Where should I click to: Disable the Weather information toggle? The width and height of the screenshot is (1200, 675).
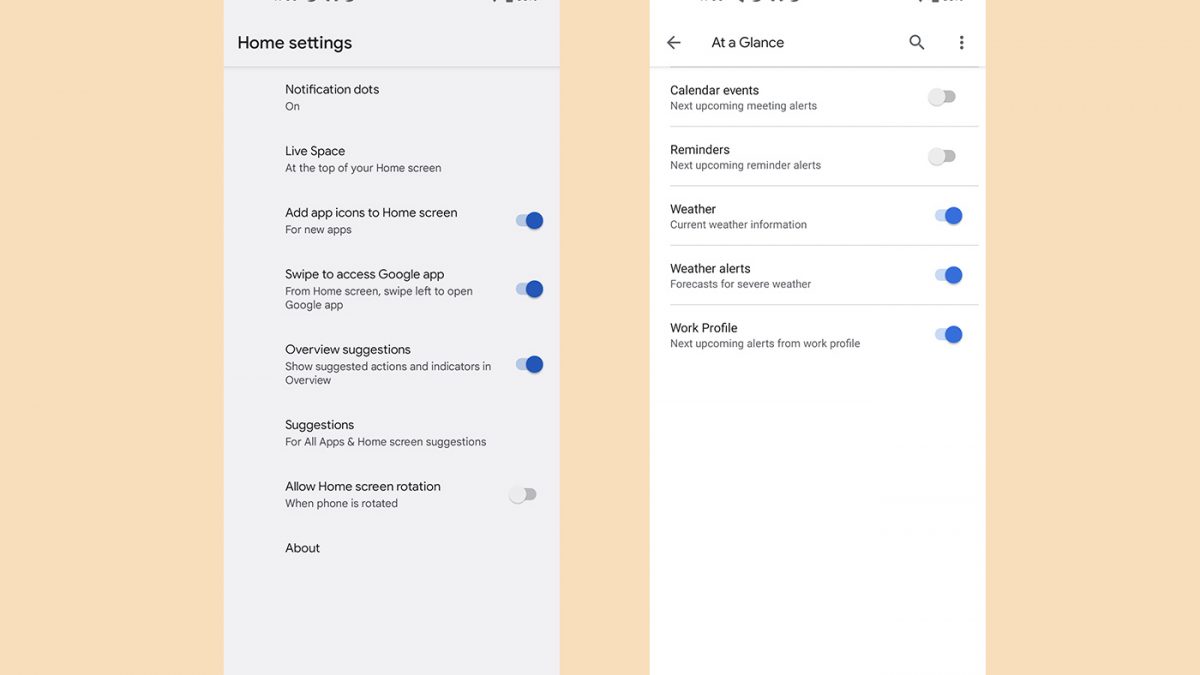948,216
